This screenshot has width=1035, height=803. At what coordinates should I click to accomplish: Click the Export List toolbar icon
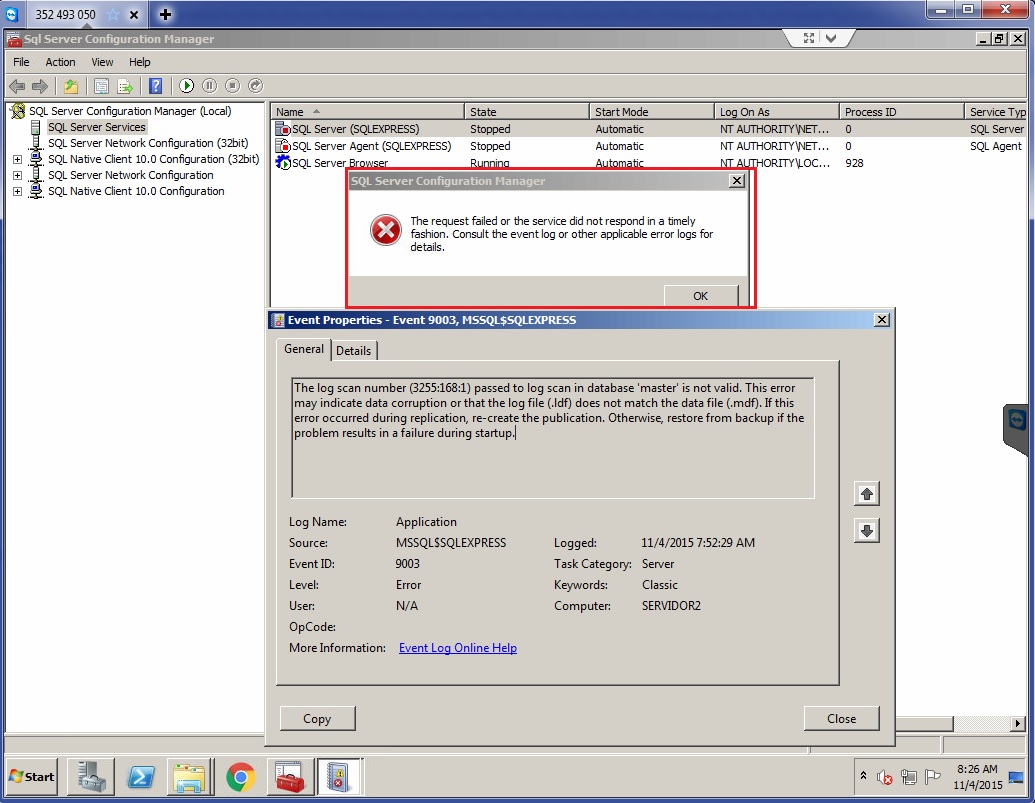[x=125, y=86]
